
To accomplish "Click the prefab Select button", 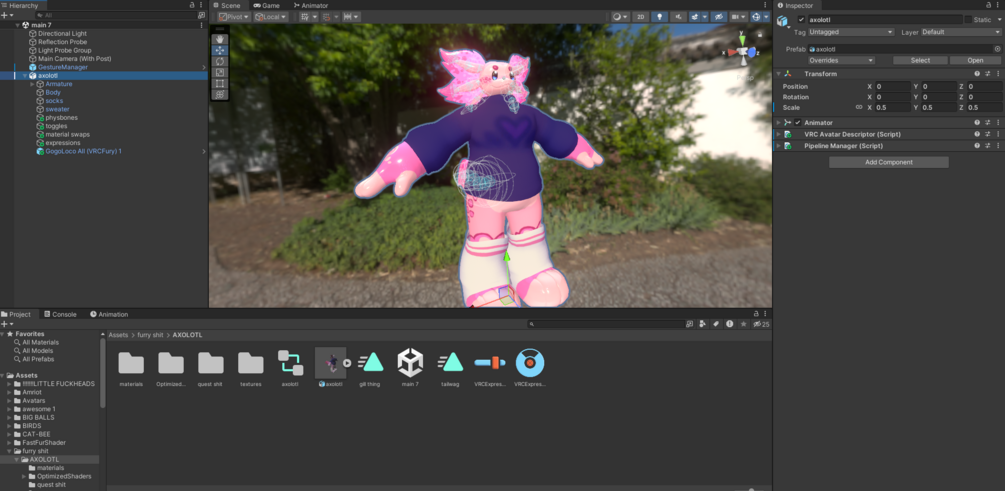I will coord(920,60).
